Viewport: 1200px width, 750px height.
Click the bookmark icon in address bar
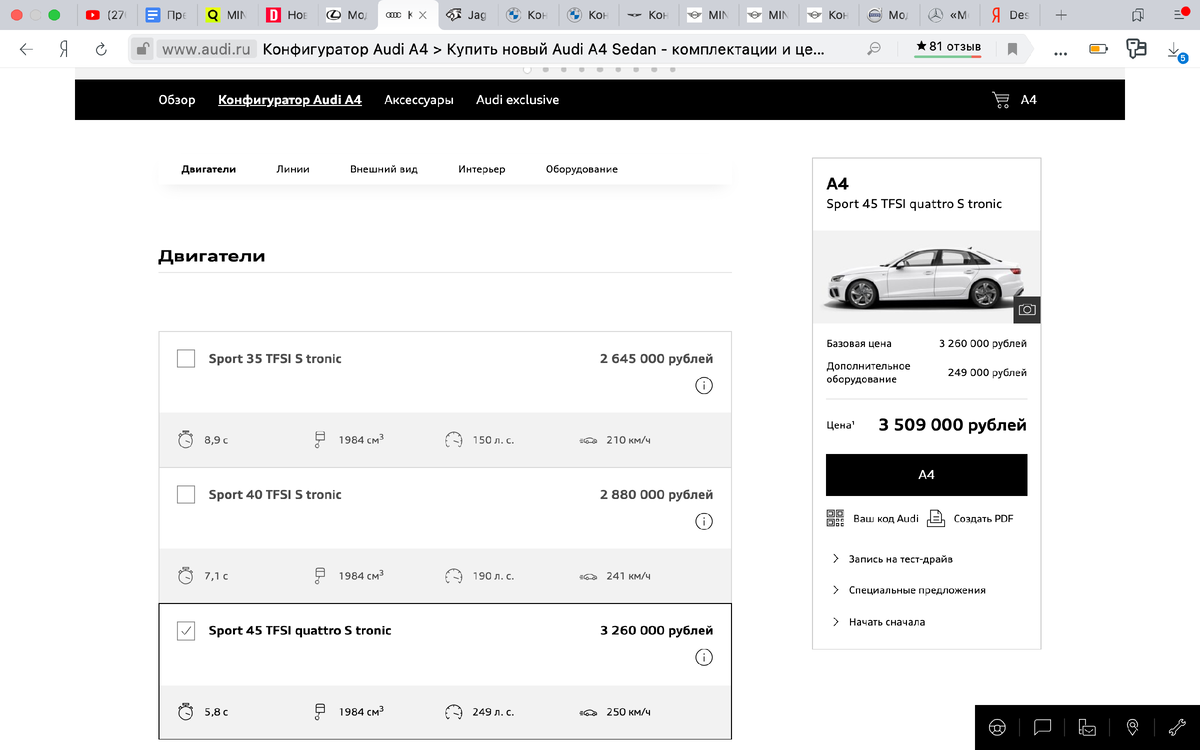(x=1012, y=49)
